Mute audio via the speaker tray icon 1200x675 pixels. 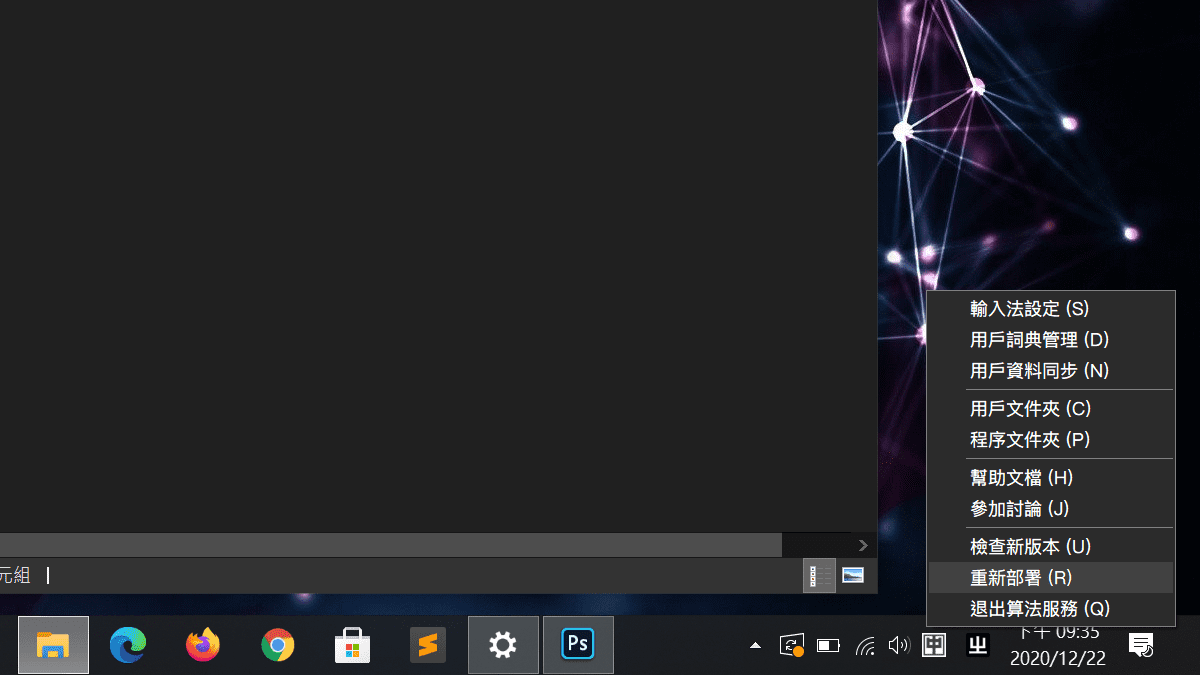click(x=898, y=645)
